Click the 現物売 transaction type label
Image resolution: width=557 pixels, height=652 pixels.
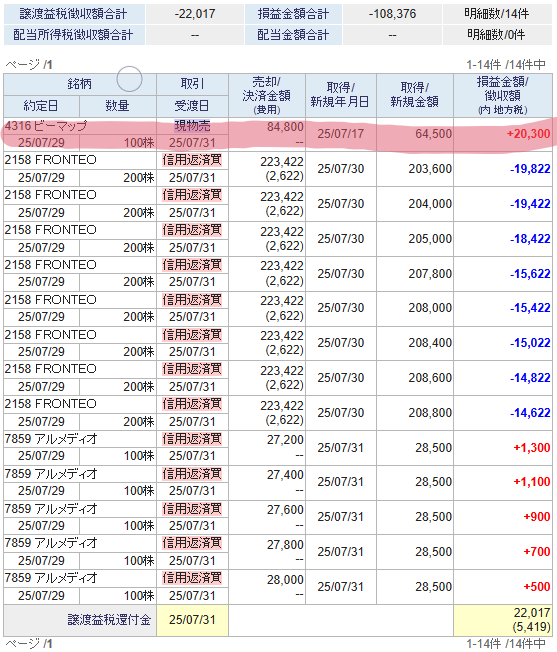coord(192,126)
